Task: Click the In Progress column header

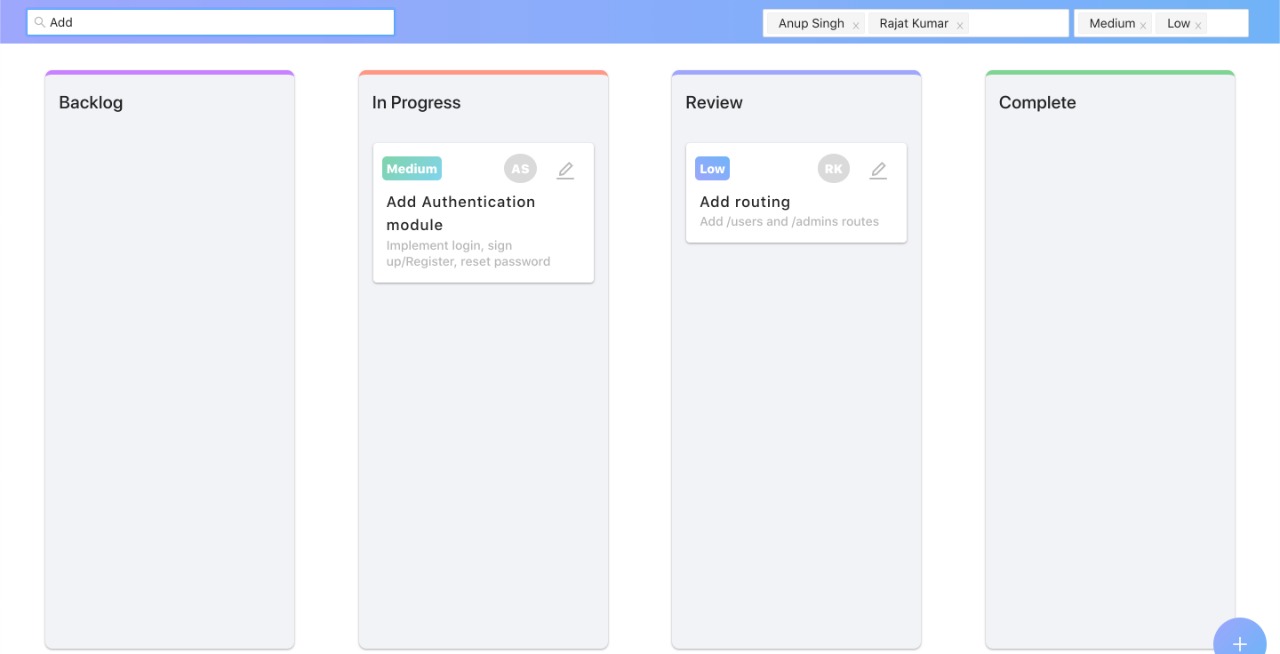Action: pos(415,102)
